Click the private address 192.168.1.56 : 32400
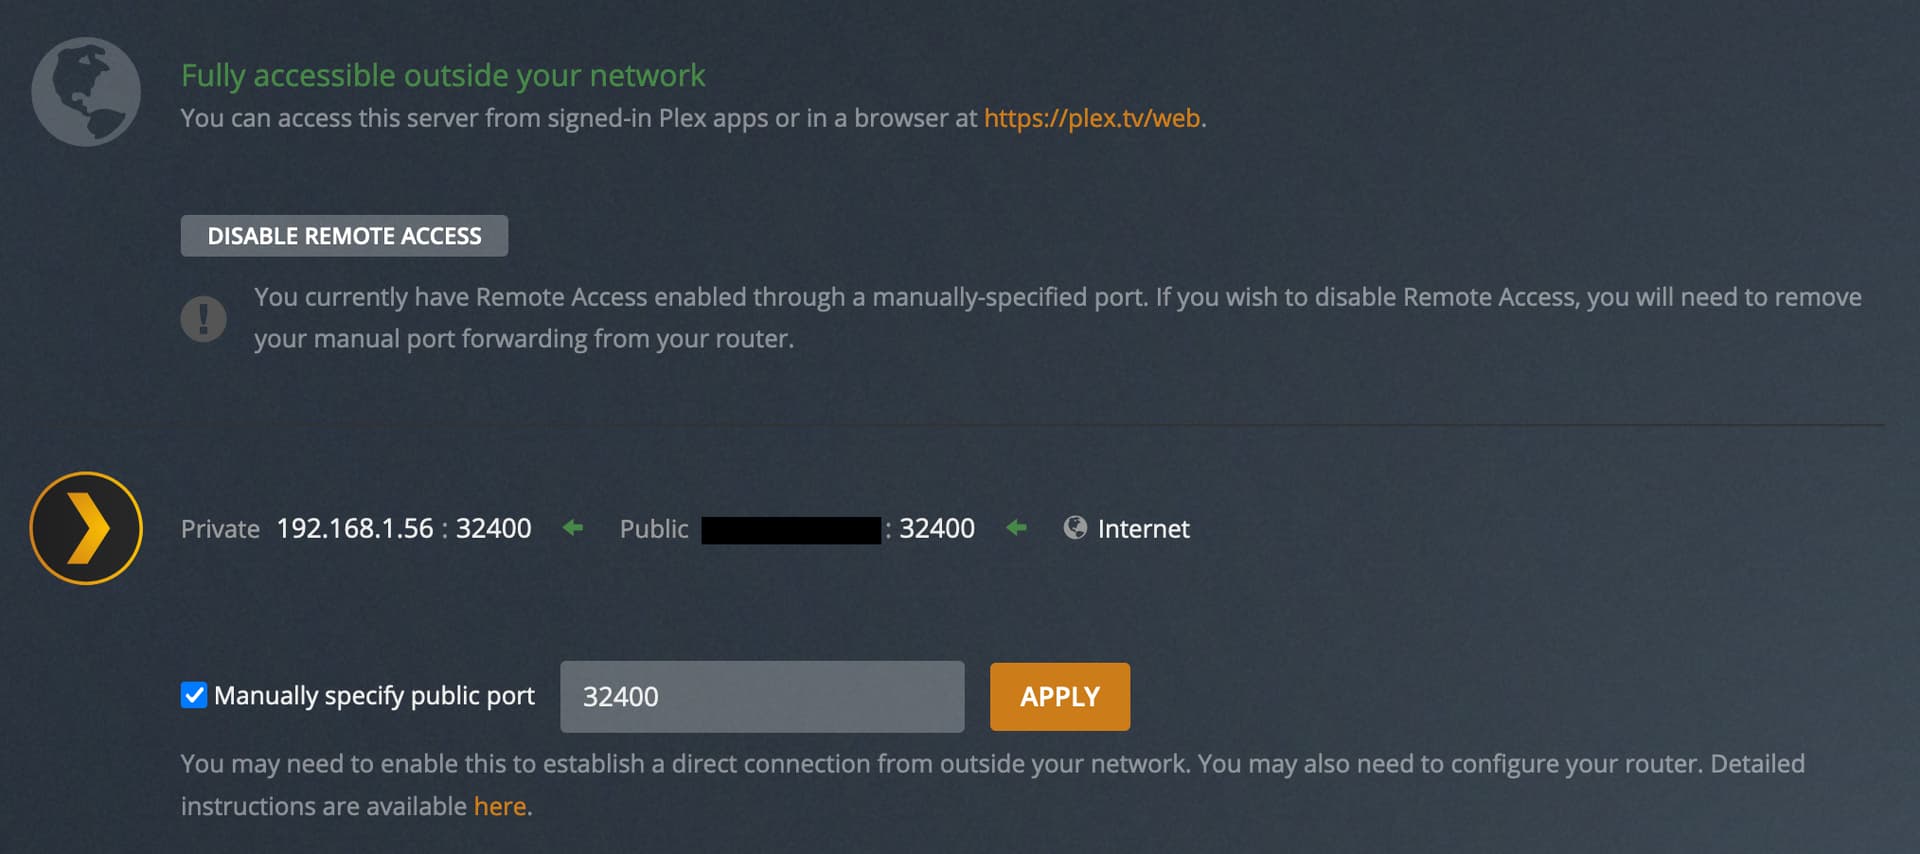This screenshot has height=854, width=1920. pyautogui.click(x=404, y=528)
